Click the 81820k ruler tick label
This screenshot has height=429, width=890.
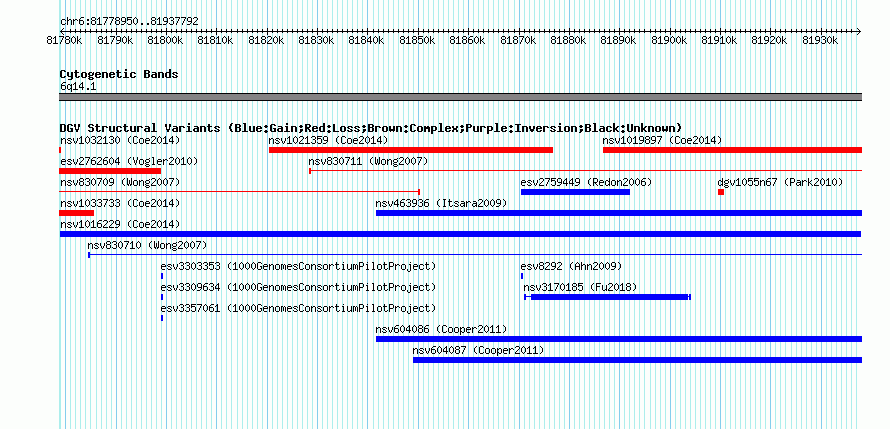pyautogui.click(x=266, y=40)
